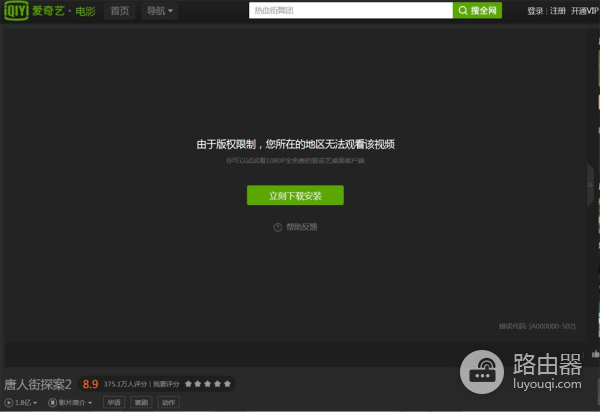This screenshot has height=412, width=600.
Task: Click the 喜剧 tag
Action: (141, 402)
